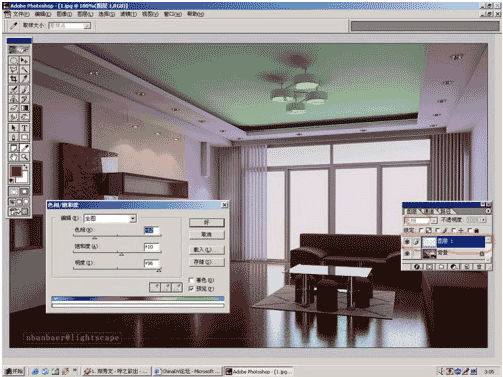The width and height of the screenshot is (503, 377).
Task: Hide the 背景 layer eye icon
Action: (x=407, y=254)
